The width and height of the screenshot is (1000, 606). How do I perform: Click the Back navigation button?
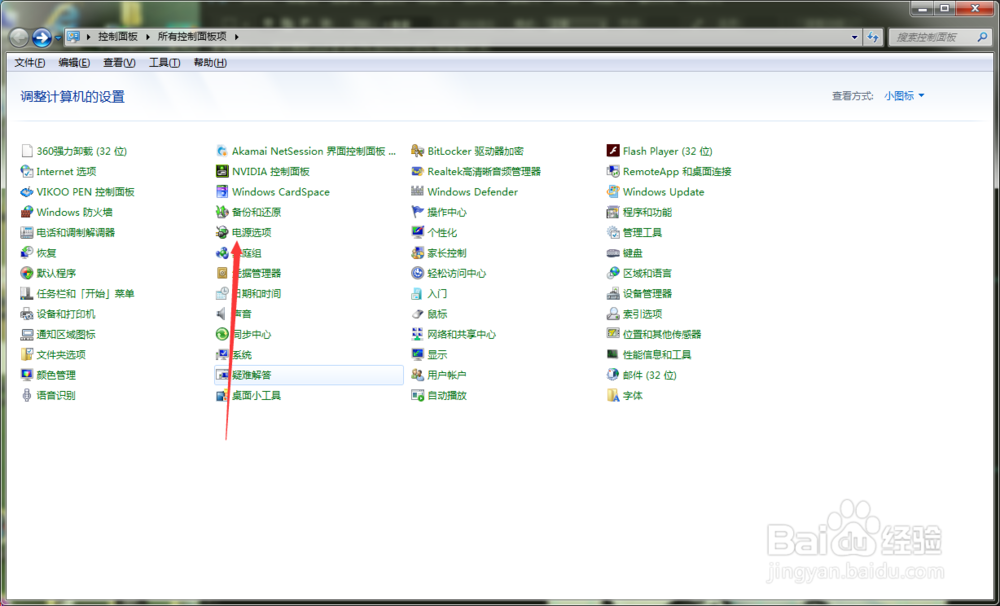coord(19,38)
